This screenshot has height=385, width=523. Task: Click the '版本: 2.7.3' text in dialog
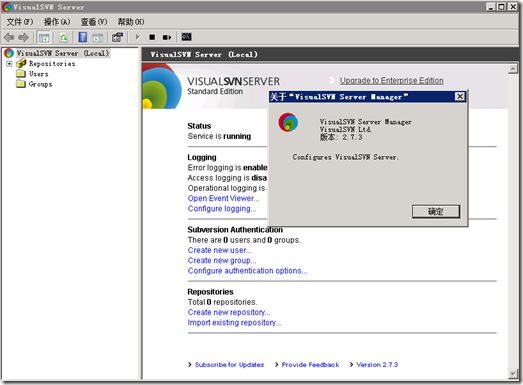point(341,137)
